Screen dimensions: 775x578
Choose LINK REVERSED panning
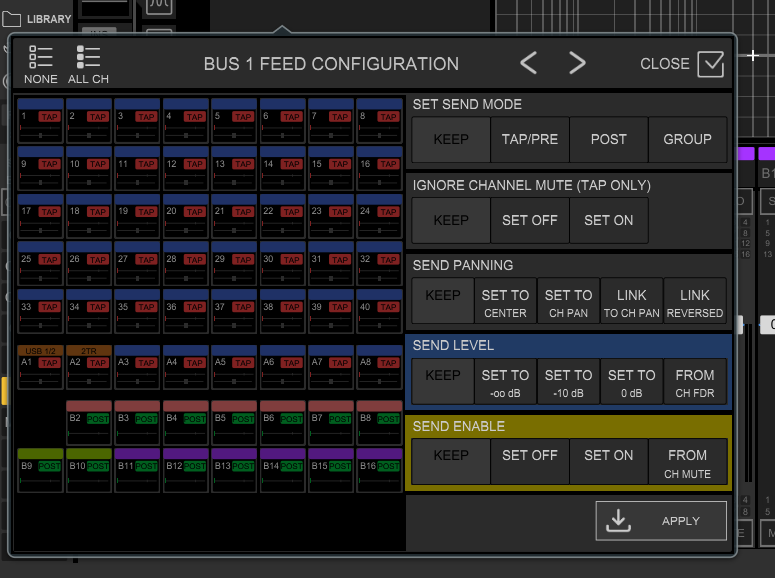click(695, 301)
